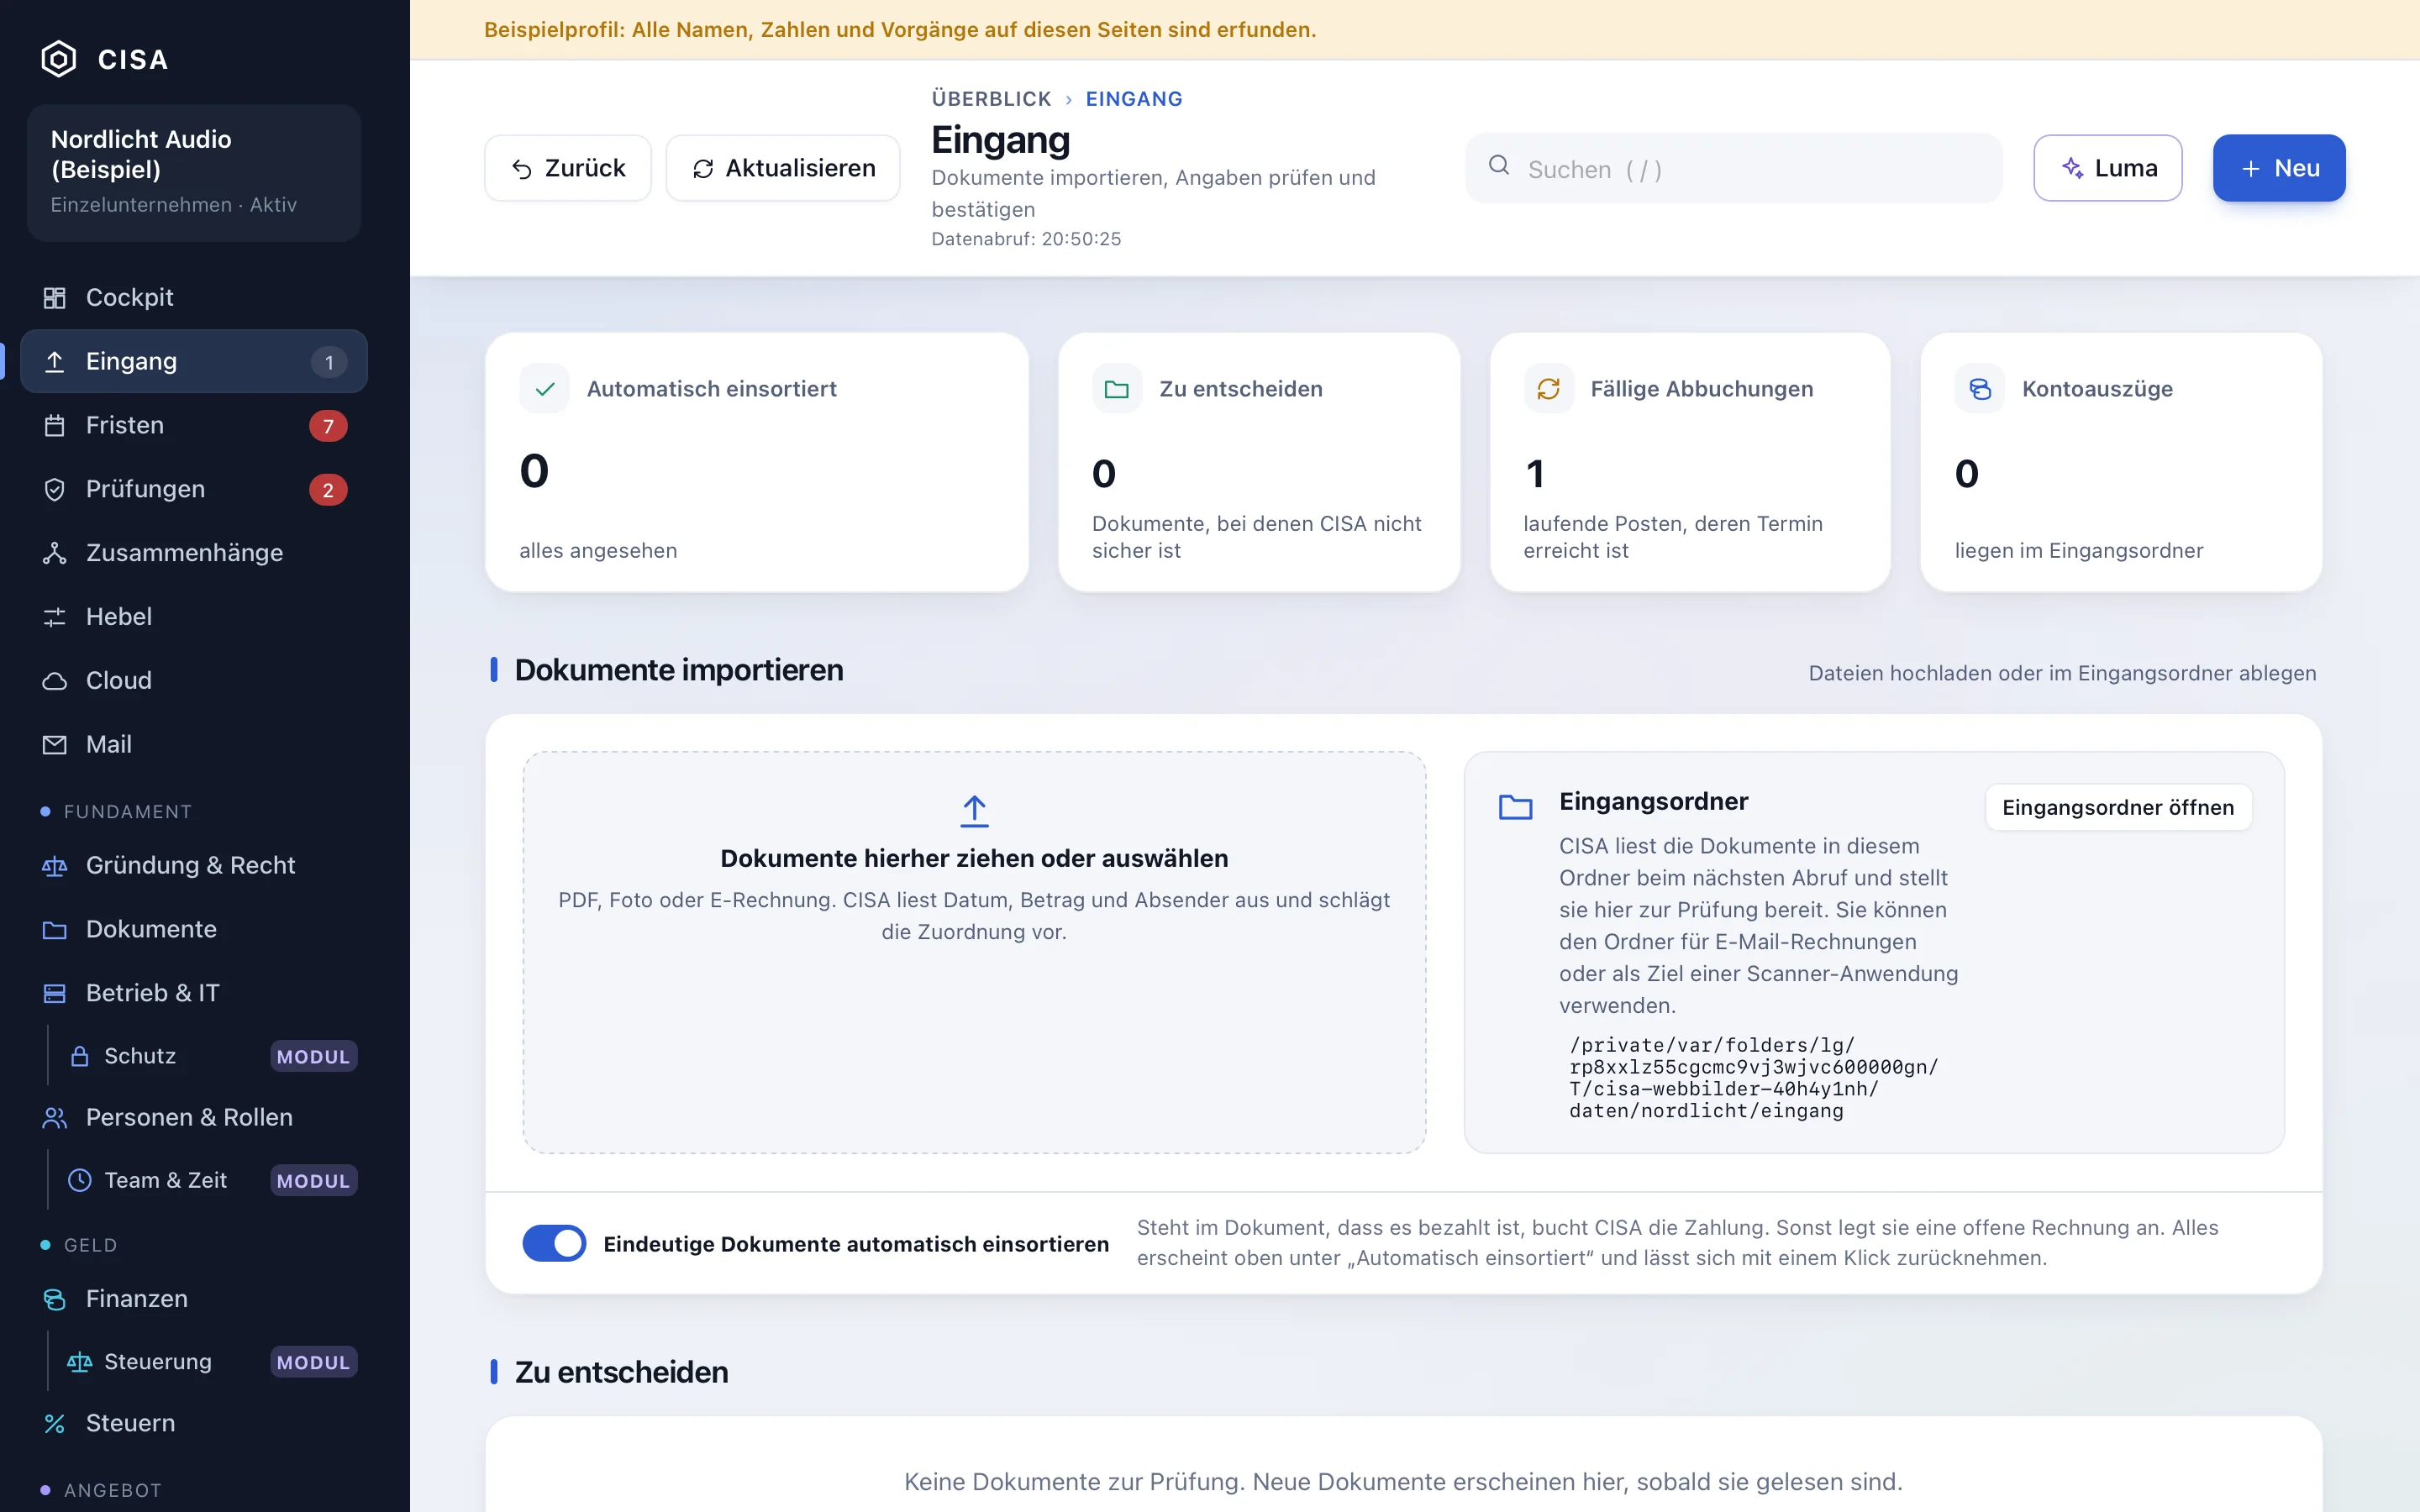The width and height of the screenshot is (2420, 1512).
Task: Click the CISA hexagon logo icon
Action: (x=58, y=59)
